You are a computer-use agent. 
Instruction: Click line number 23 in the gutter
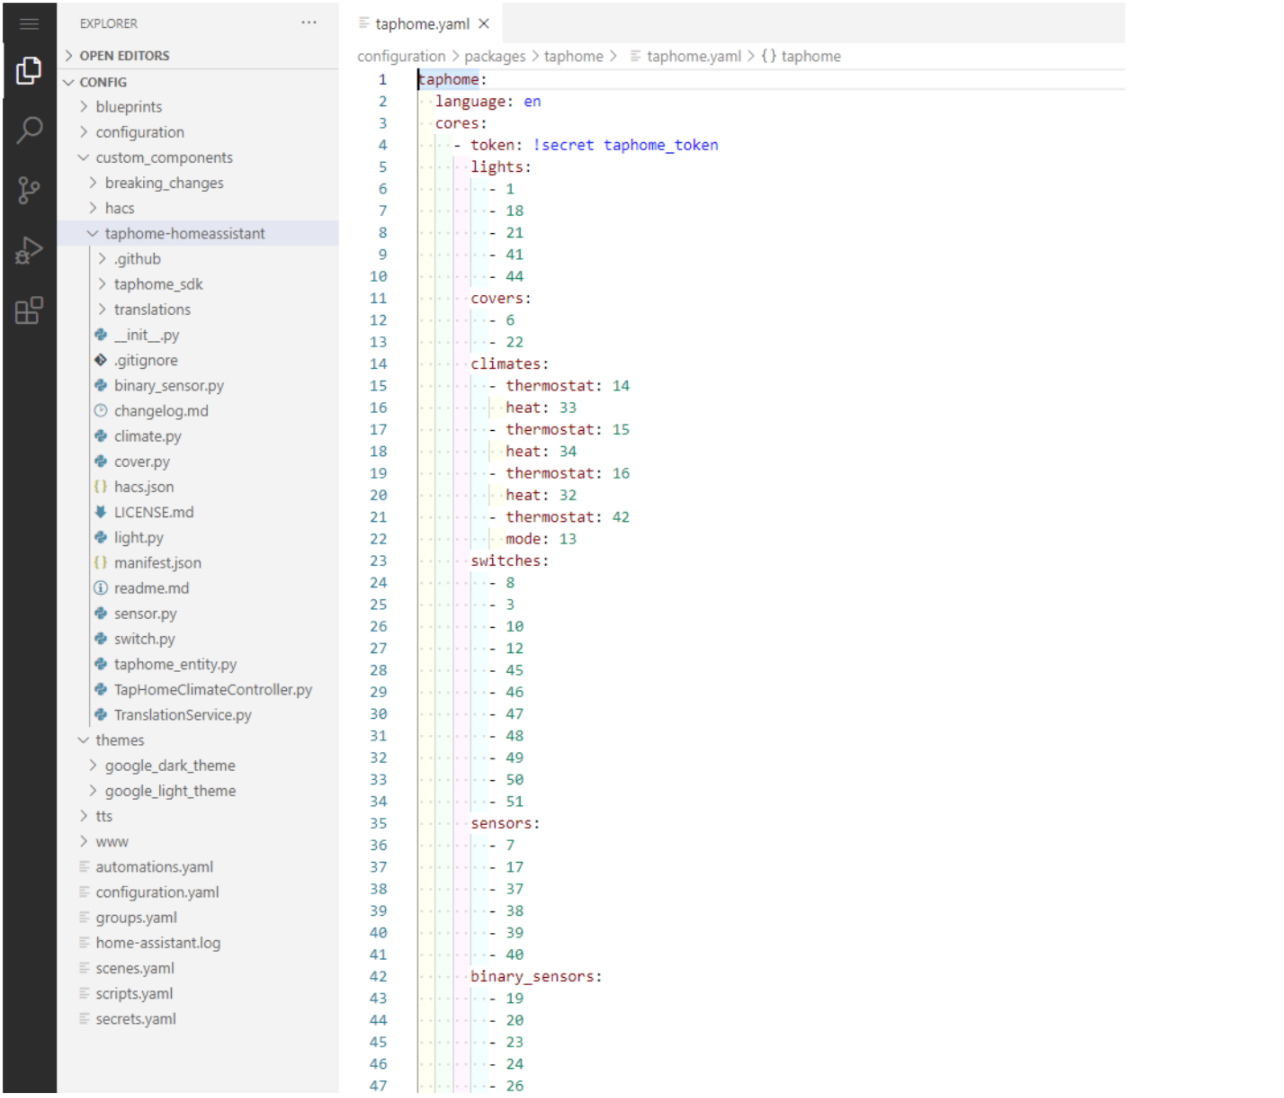coord(378,561)
